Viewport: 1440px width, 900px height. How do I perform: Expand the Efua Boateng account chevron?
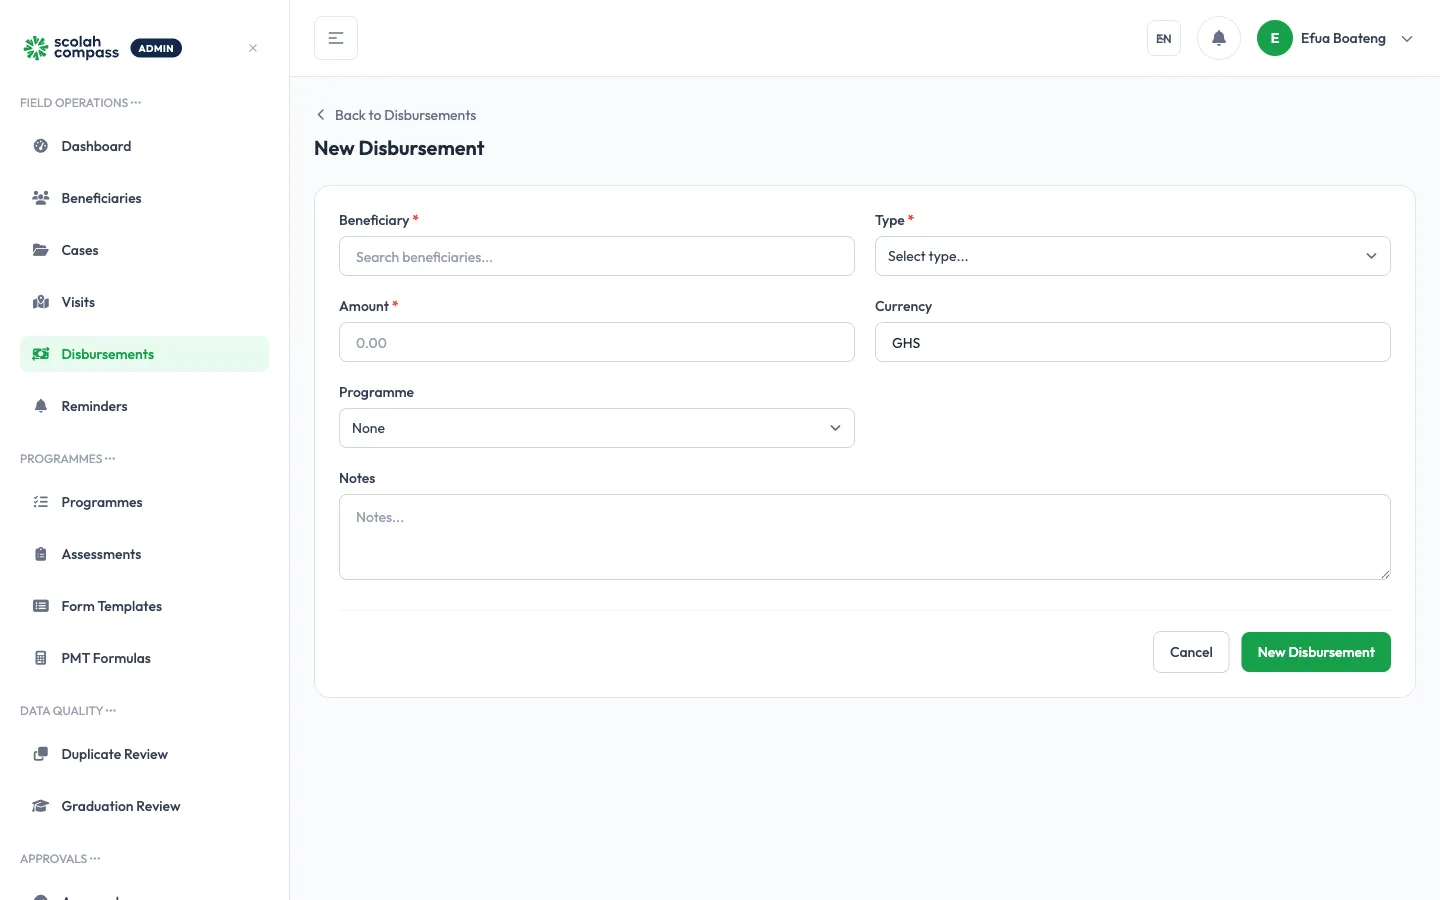[x=1407, y=39]
